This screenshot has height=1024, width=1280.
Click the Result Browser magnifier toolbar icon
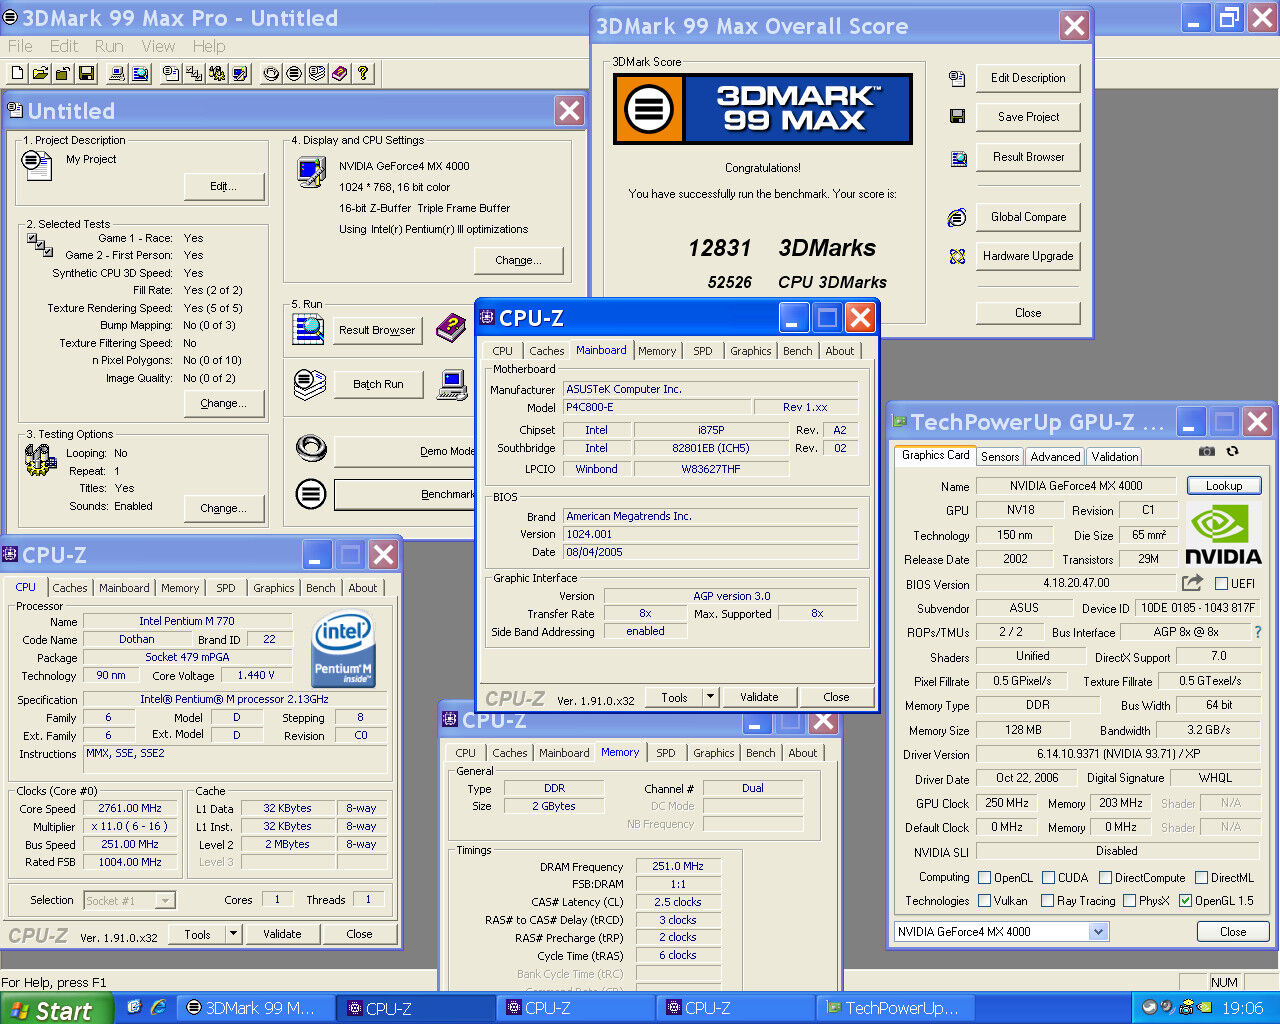[x=141, y=73]
